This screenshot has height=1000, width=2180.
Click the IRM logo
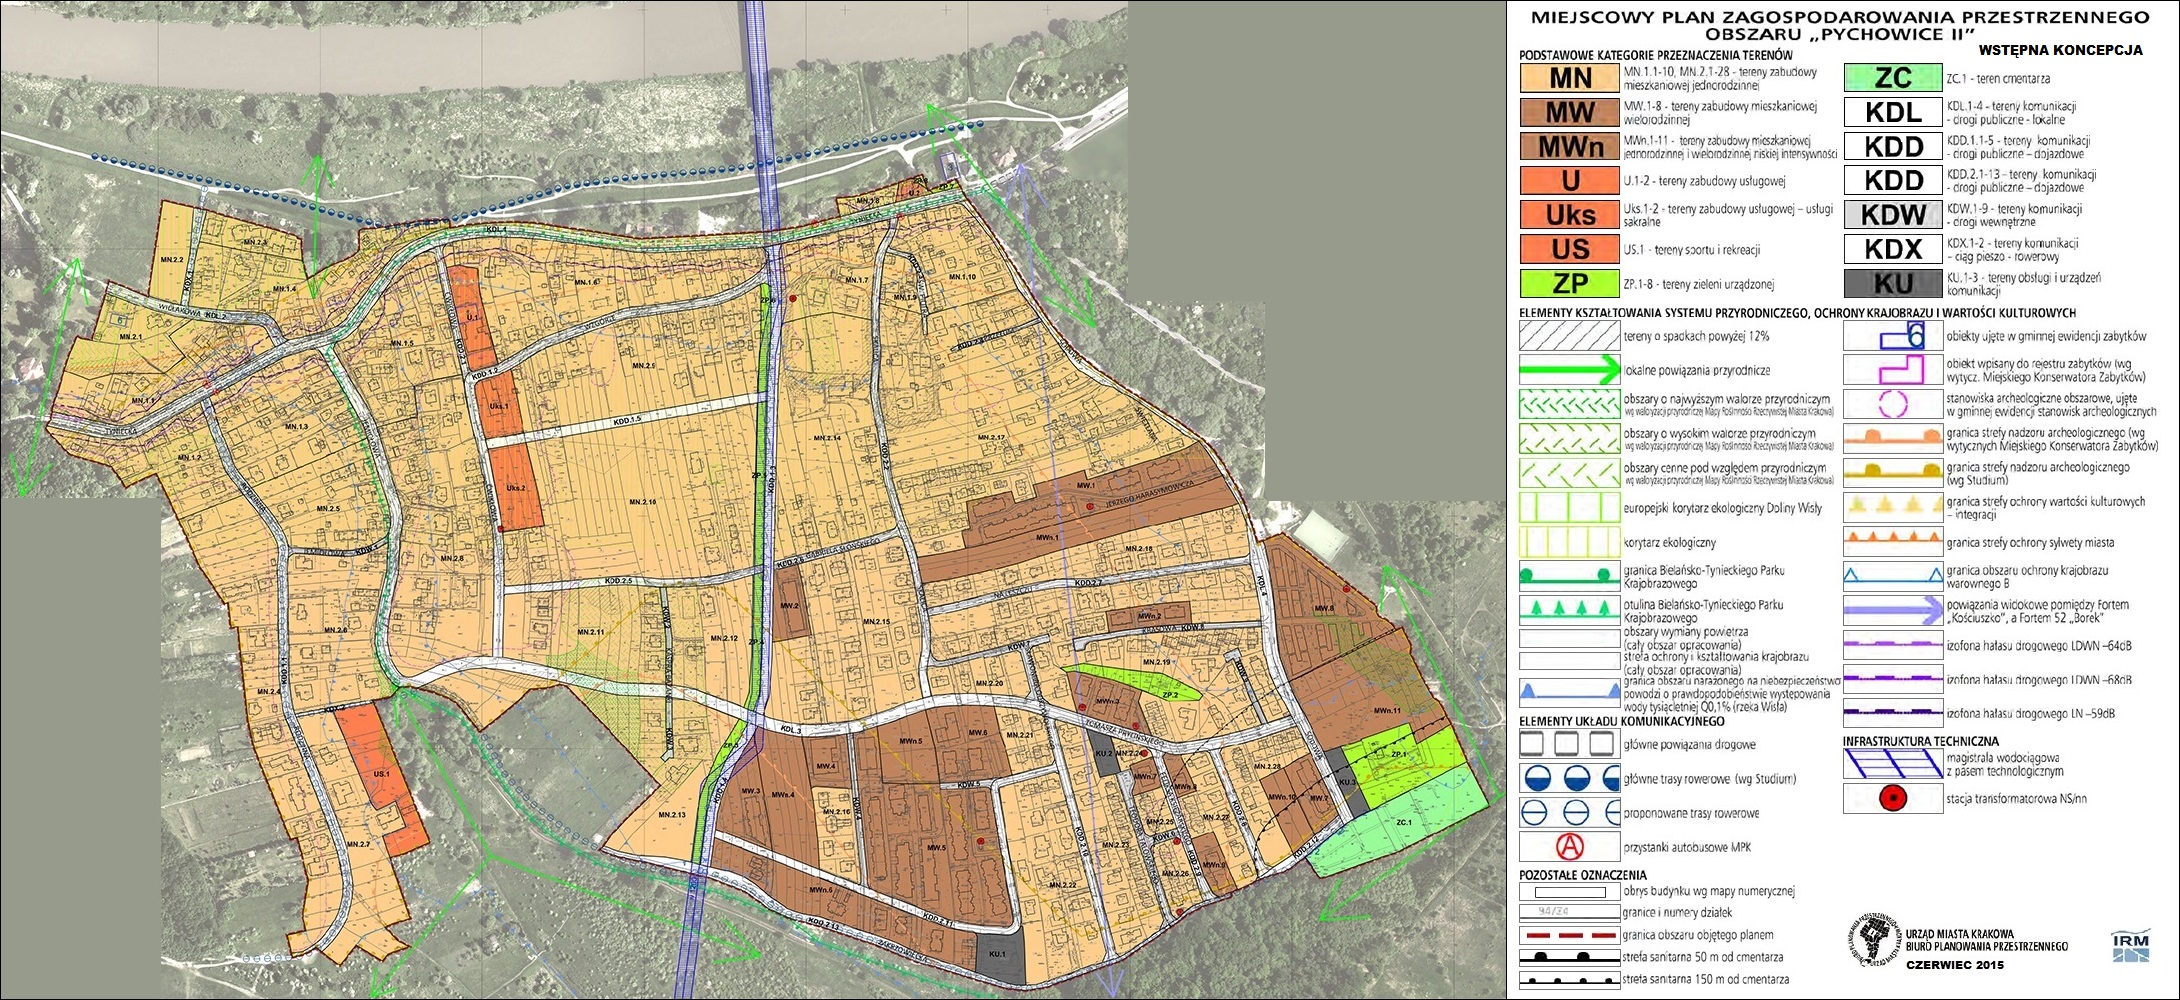(2130, 946)
